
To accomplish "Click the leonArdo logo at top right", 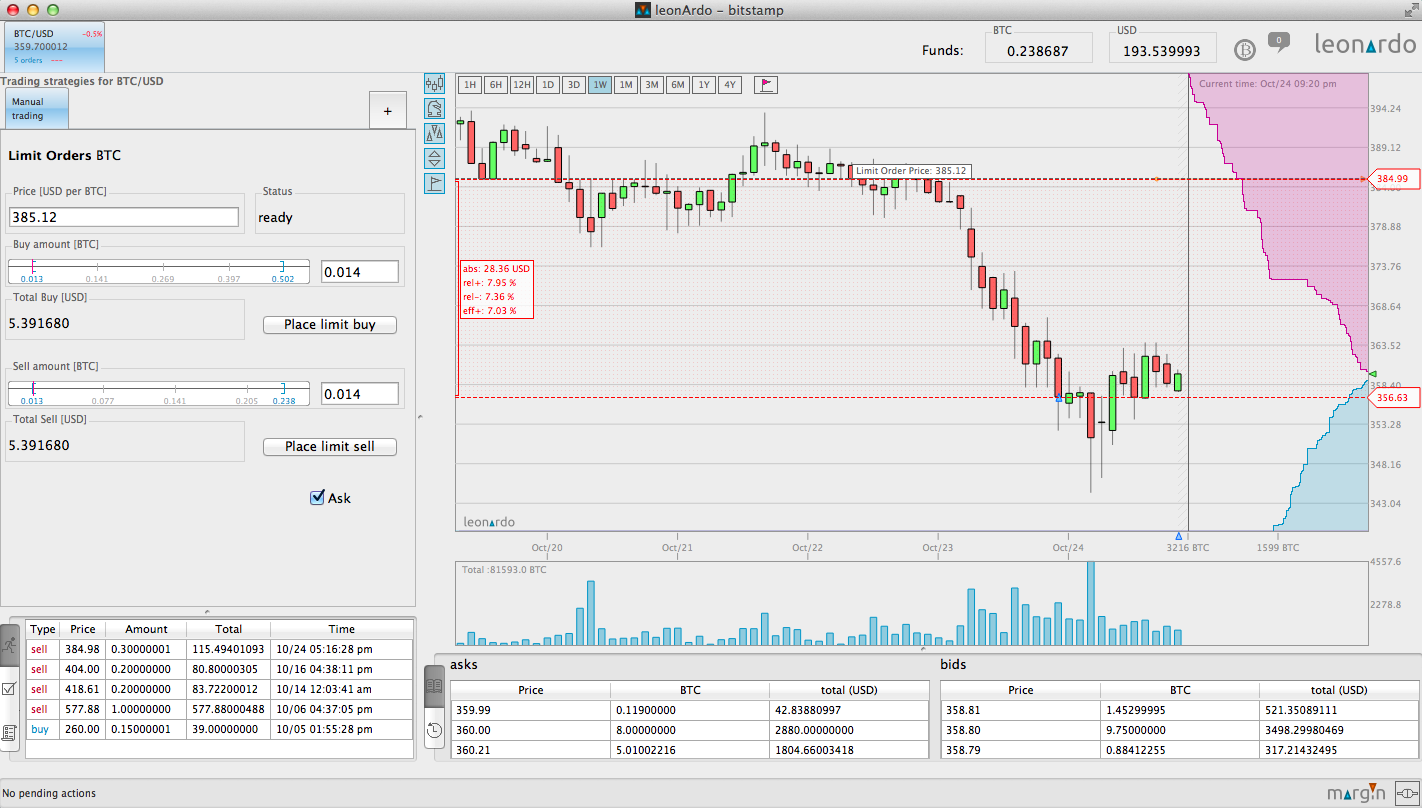I will (x=1364, y=45).
